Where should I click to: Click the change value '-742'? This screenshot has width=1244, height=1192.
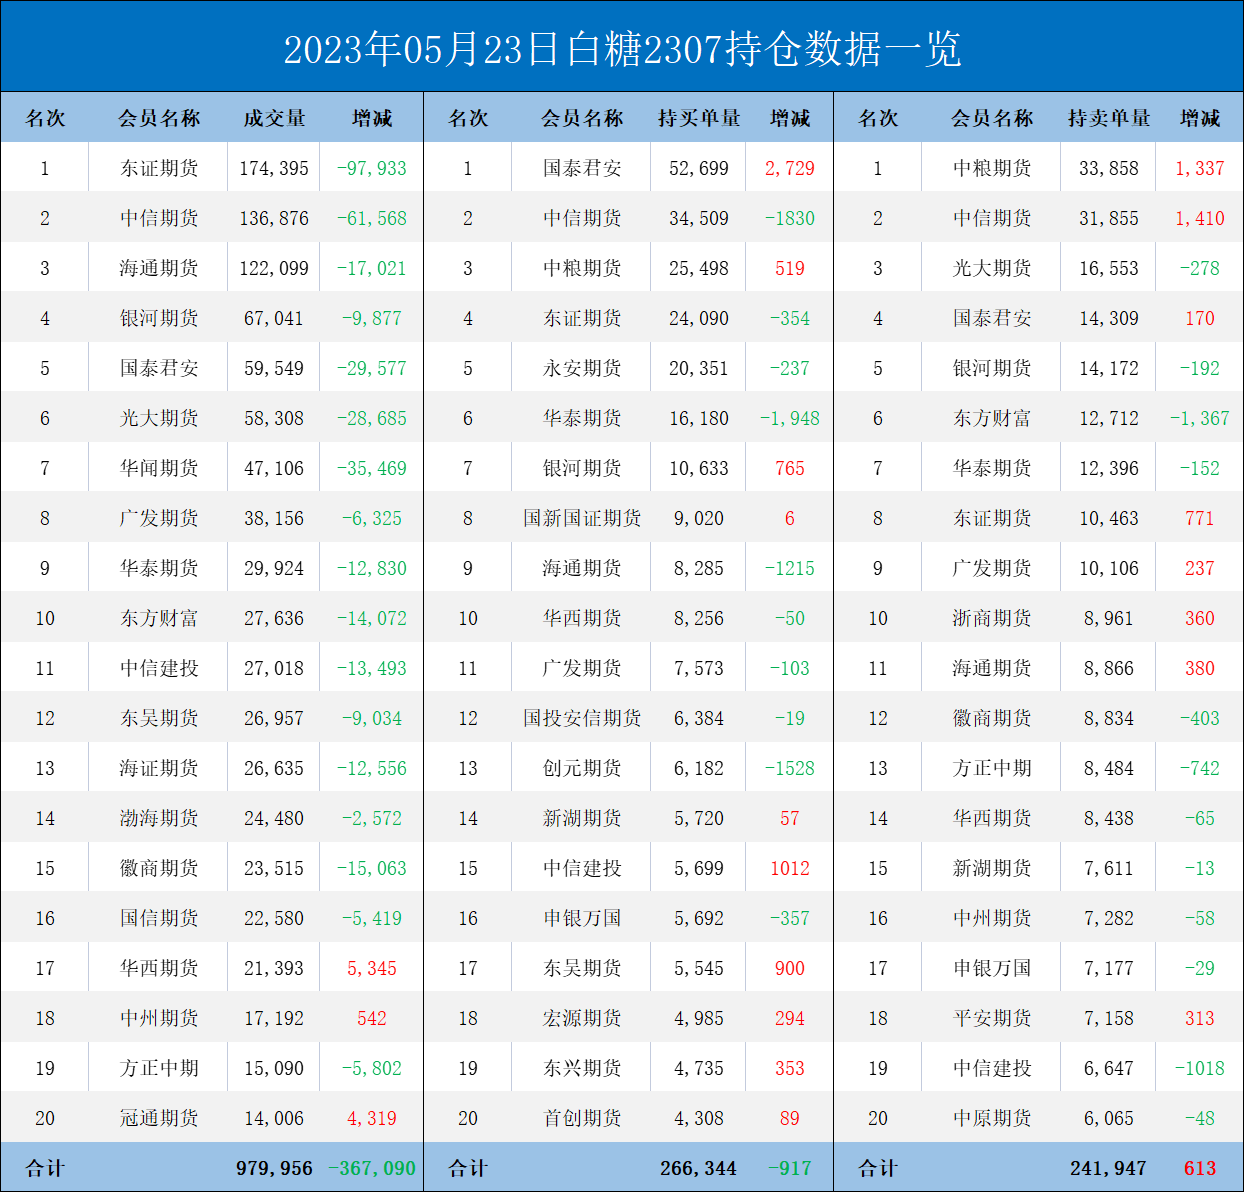tap(1200, 768)
